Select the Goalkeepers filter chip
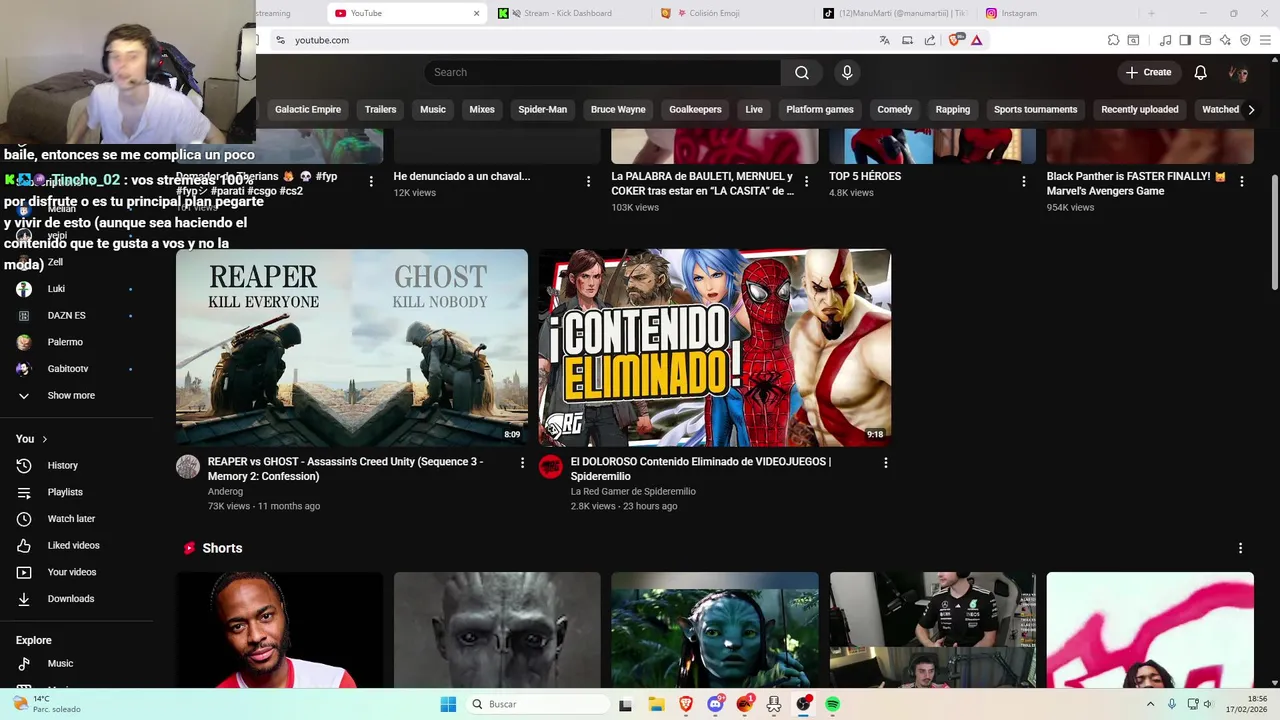Viewport: 1280px width, 720px height. click(695, 109)
